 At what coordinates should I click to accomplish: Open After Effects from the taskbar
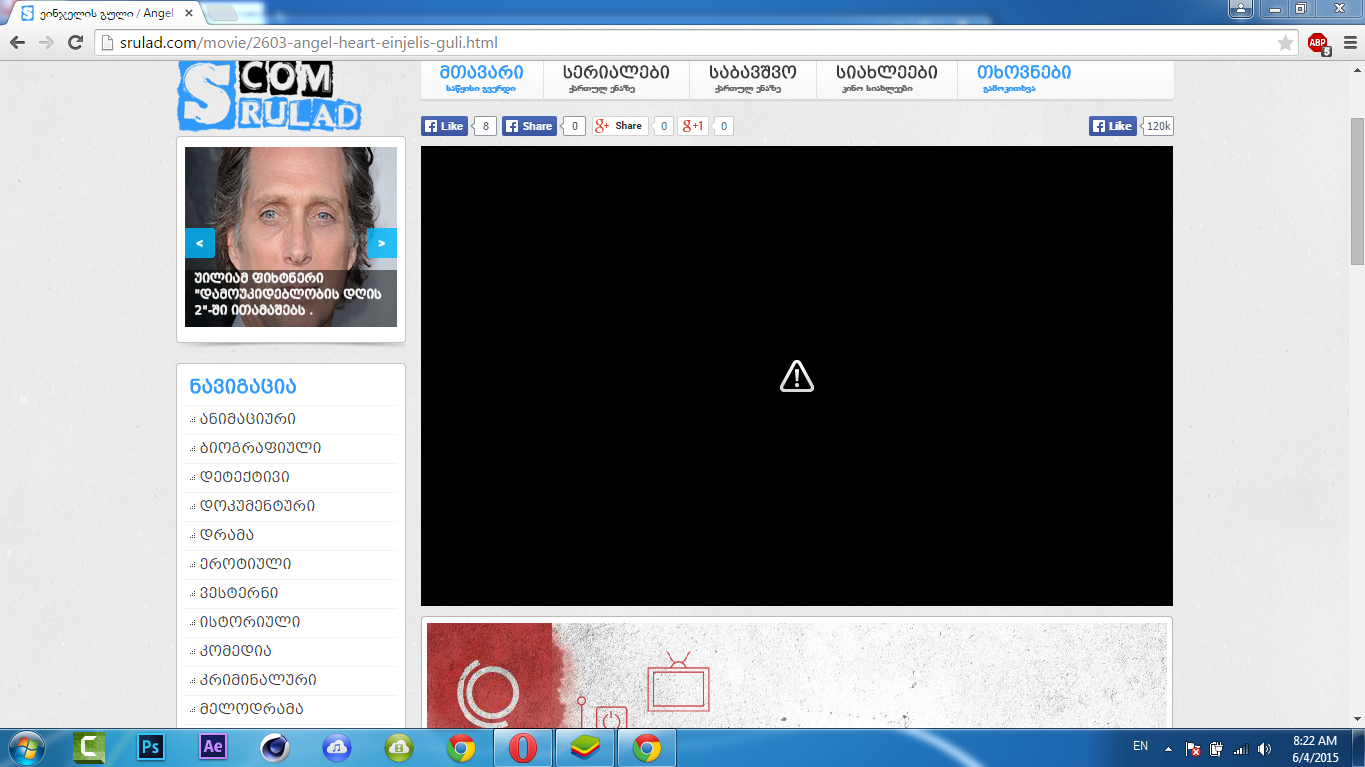pyautogui.click(x=213, y=747)
